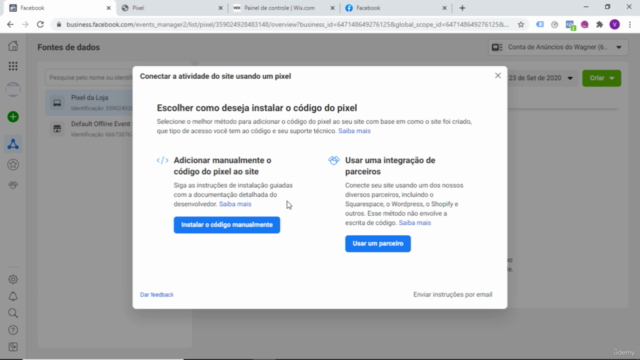Click the code brackets icon in dialog
Viewport: 640px width, 360px height.
coord(162,160)
